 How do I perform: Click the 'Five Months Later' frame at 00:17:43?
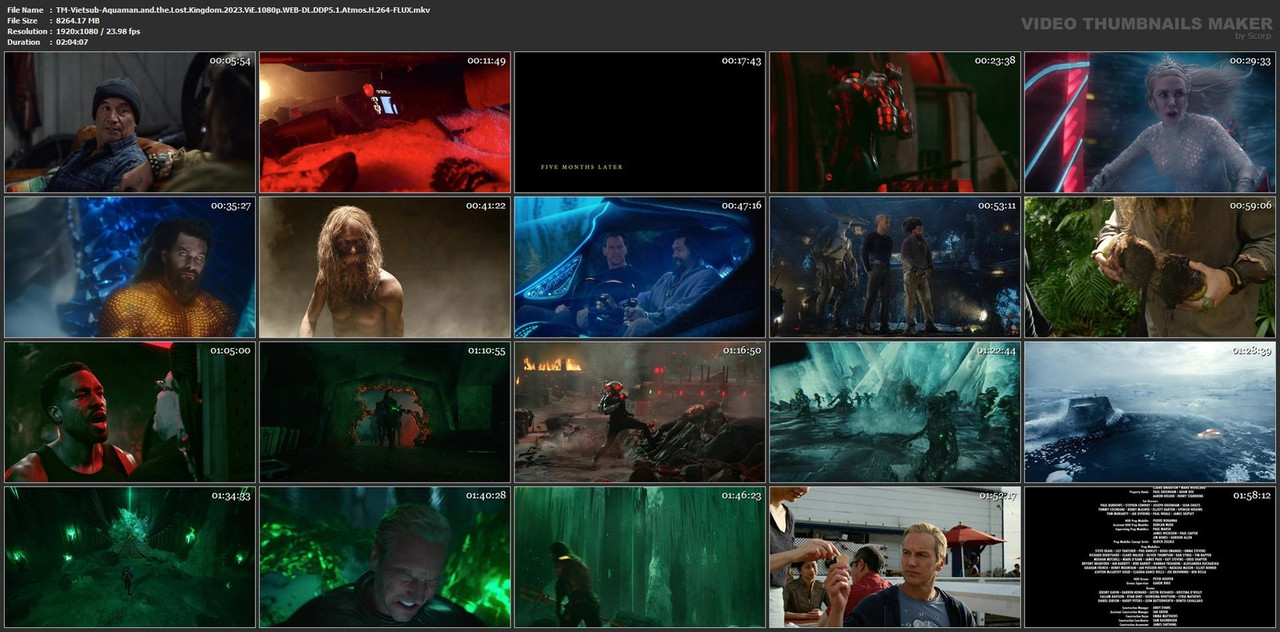coord(640,122)
